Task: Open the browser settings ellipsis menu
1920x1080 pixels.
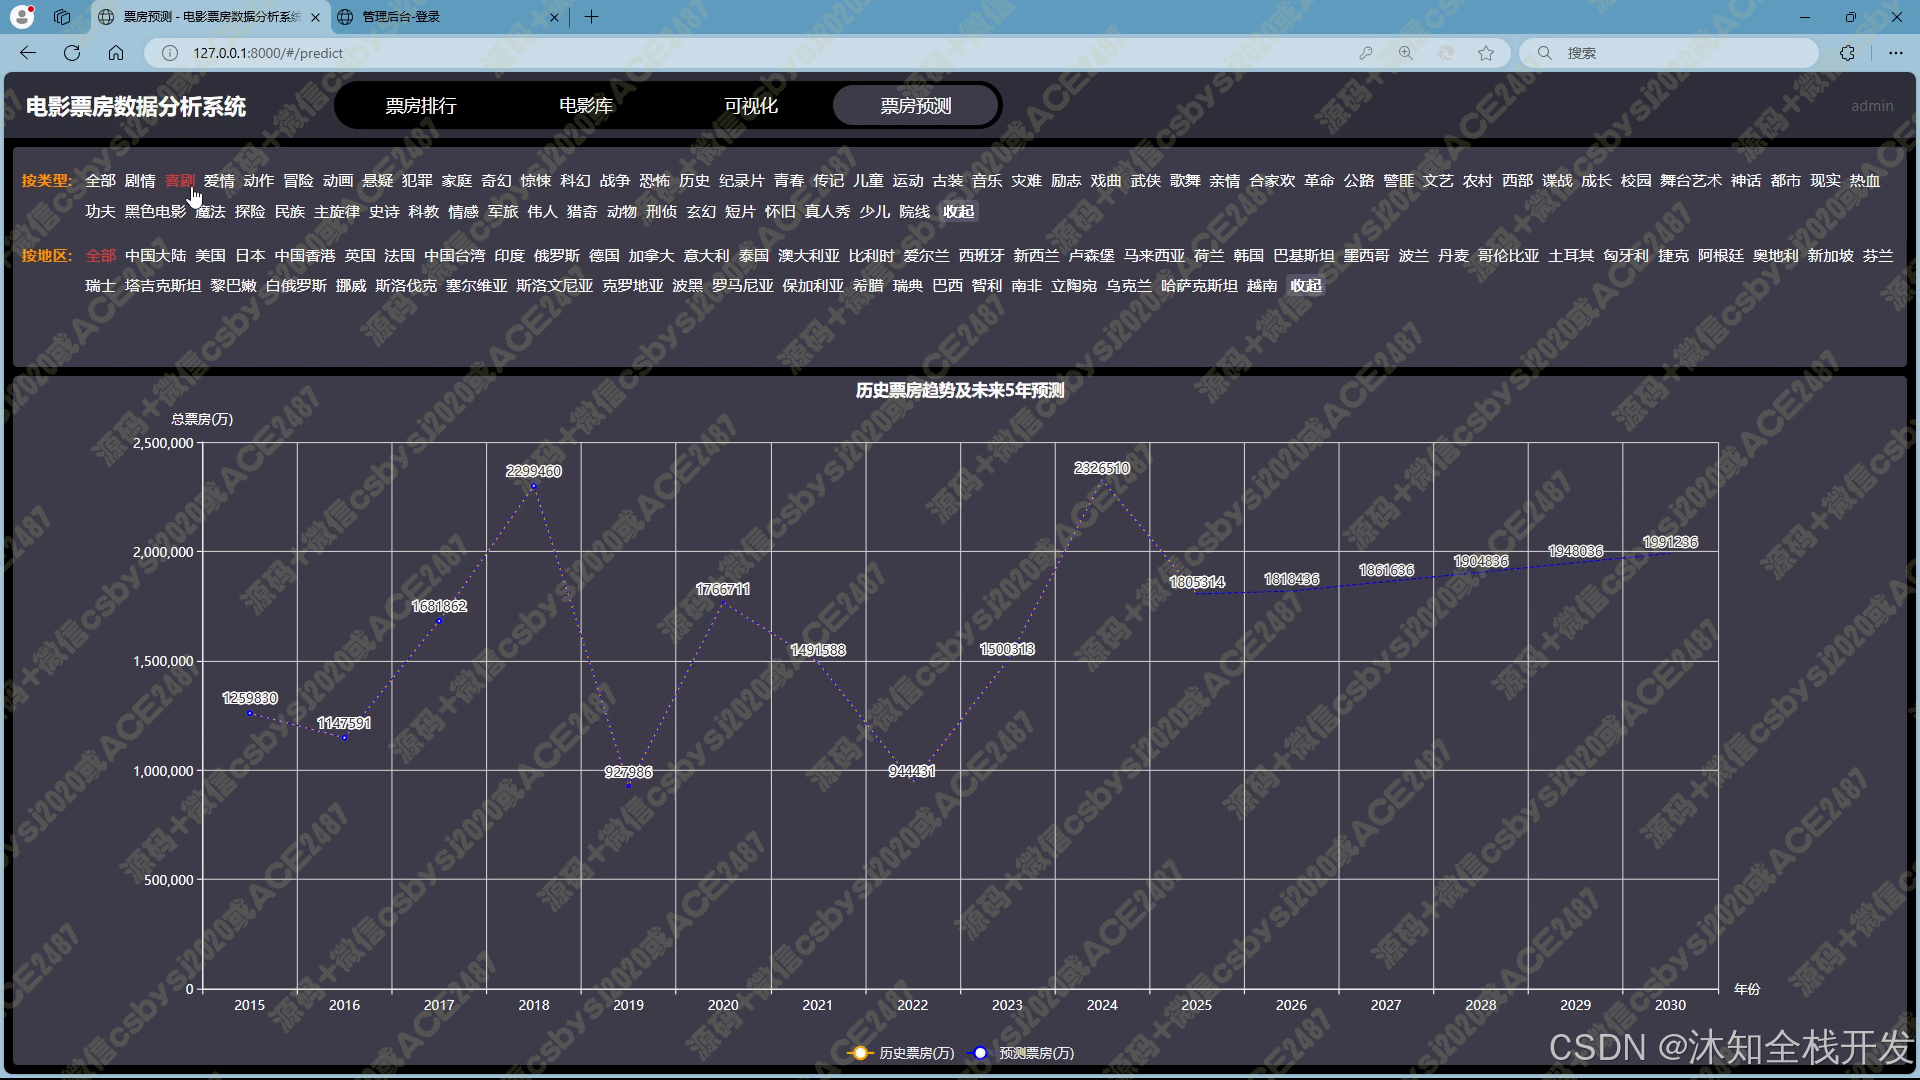Action: click(1895, 53)
